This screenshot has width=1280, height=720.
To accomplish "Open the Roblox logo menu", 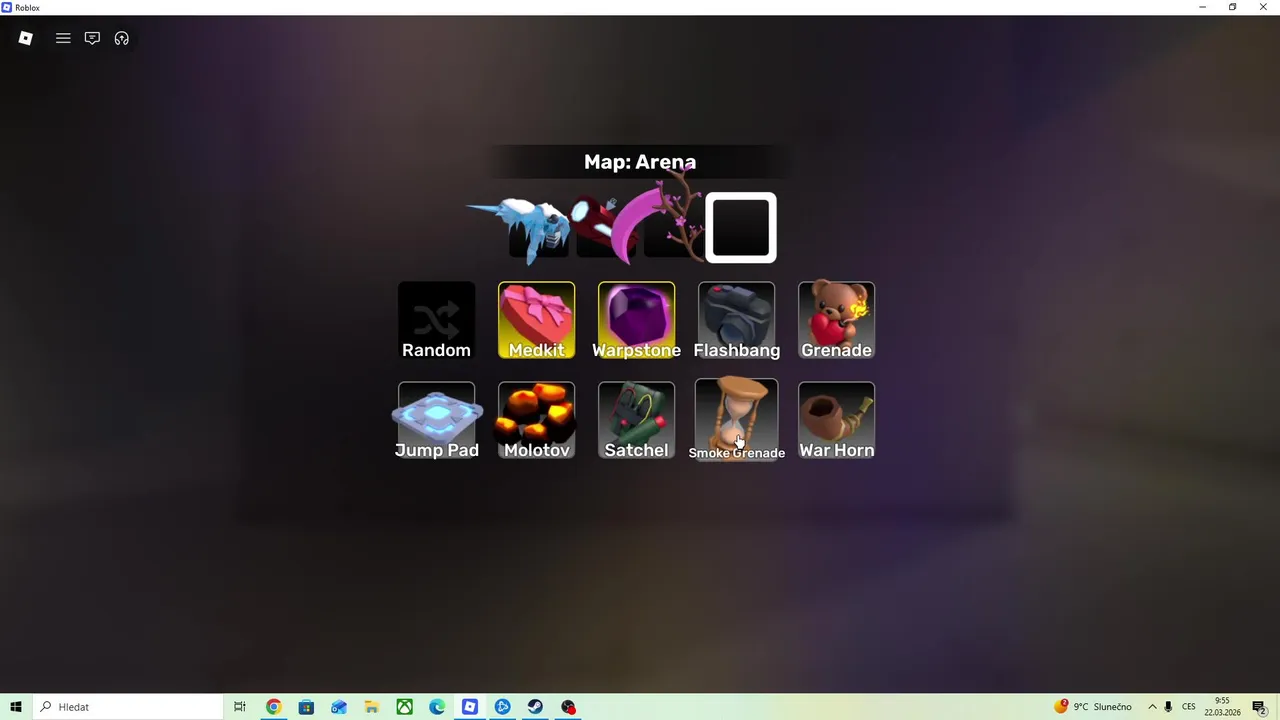I will [x=26, y=38].
